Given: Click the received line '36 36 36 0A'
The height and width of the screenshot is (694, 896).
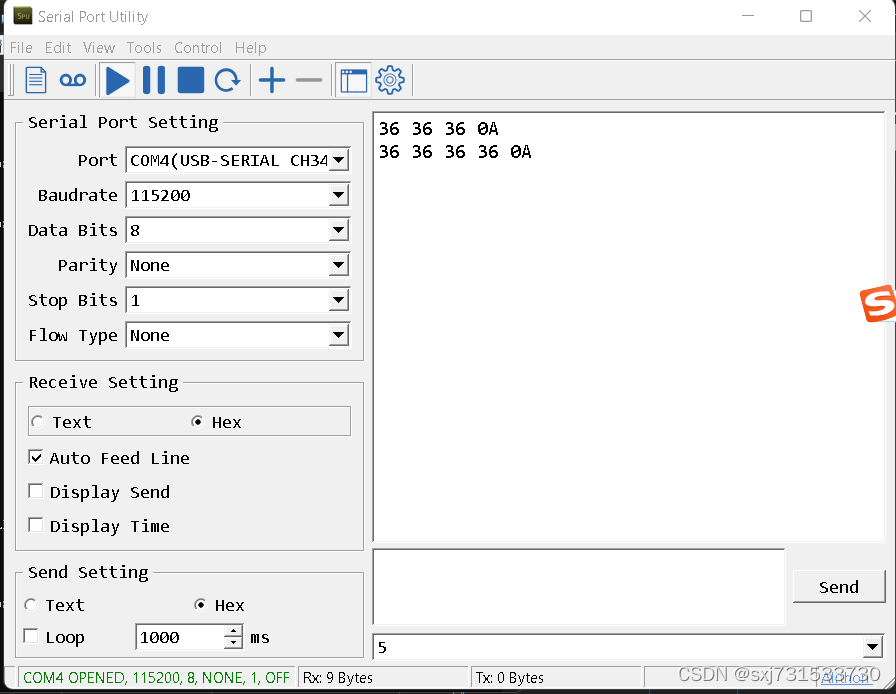Looking at the screenshot, I should coord(438,129).
